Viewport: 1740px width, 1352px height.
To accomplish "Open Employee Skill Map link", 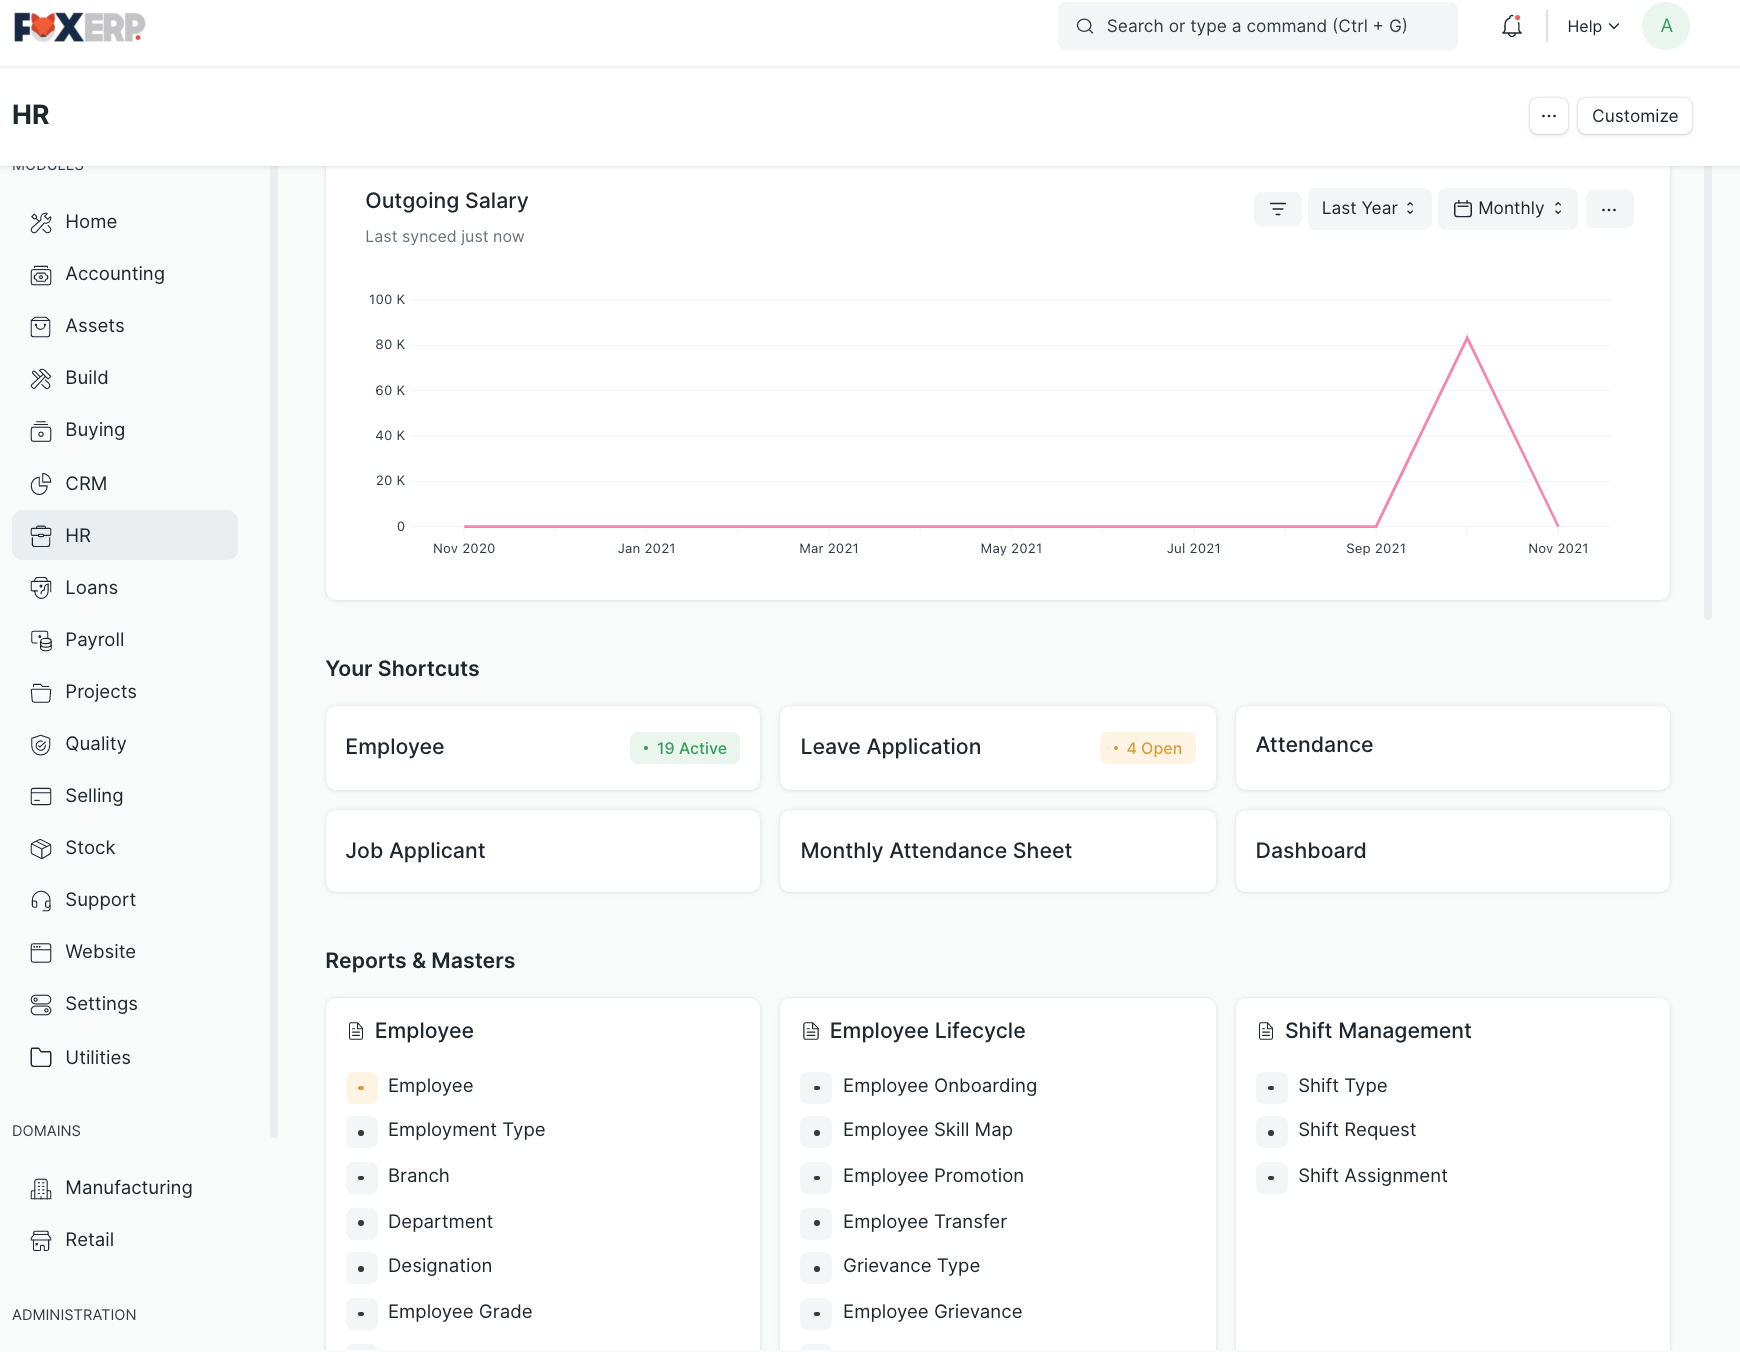I will (928, 1130).
